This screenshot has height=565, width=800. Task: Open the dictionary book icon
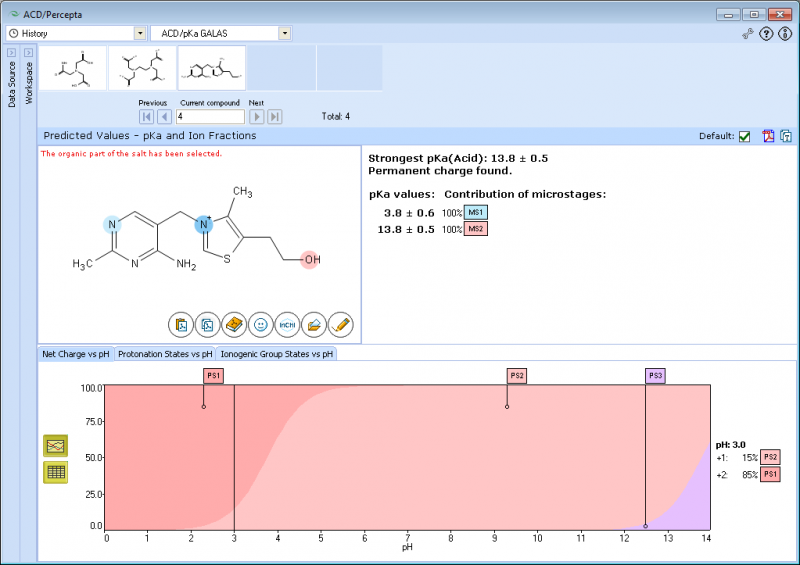(x=234, y=325)
